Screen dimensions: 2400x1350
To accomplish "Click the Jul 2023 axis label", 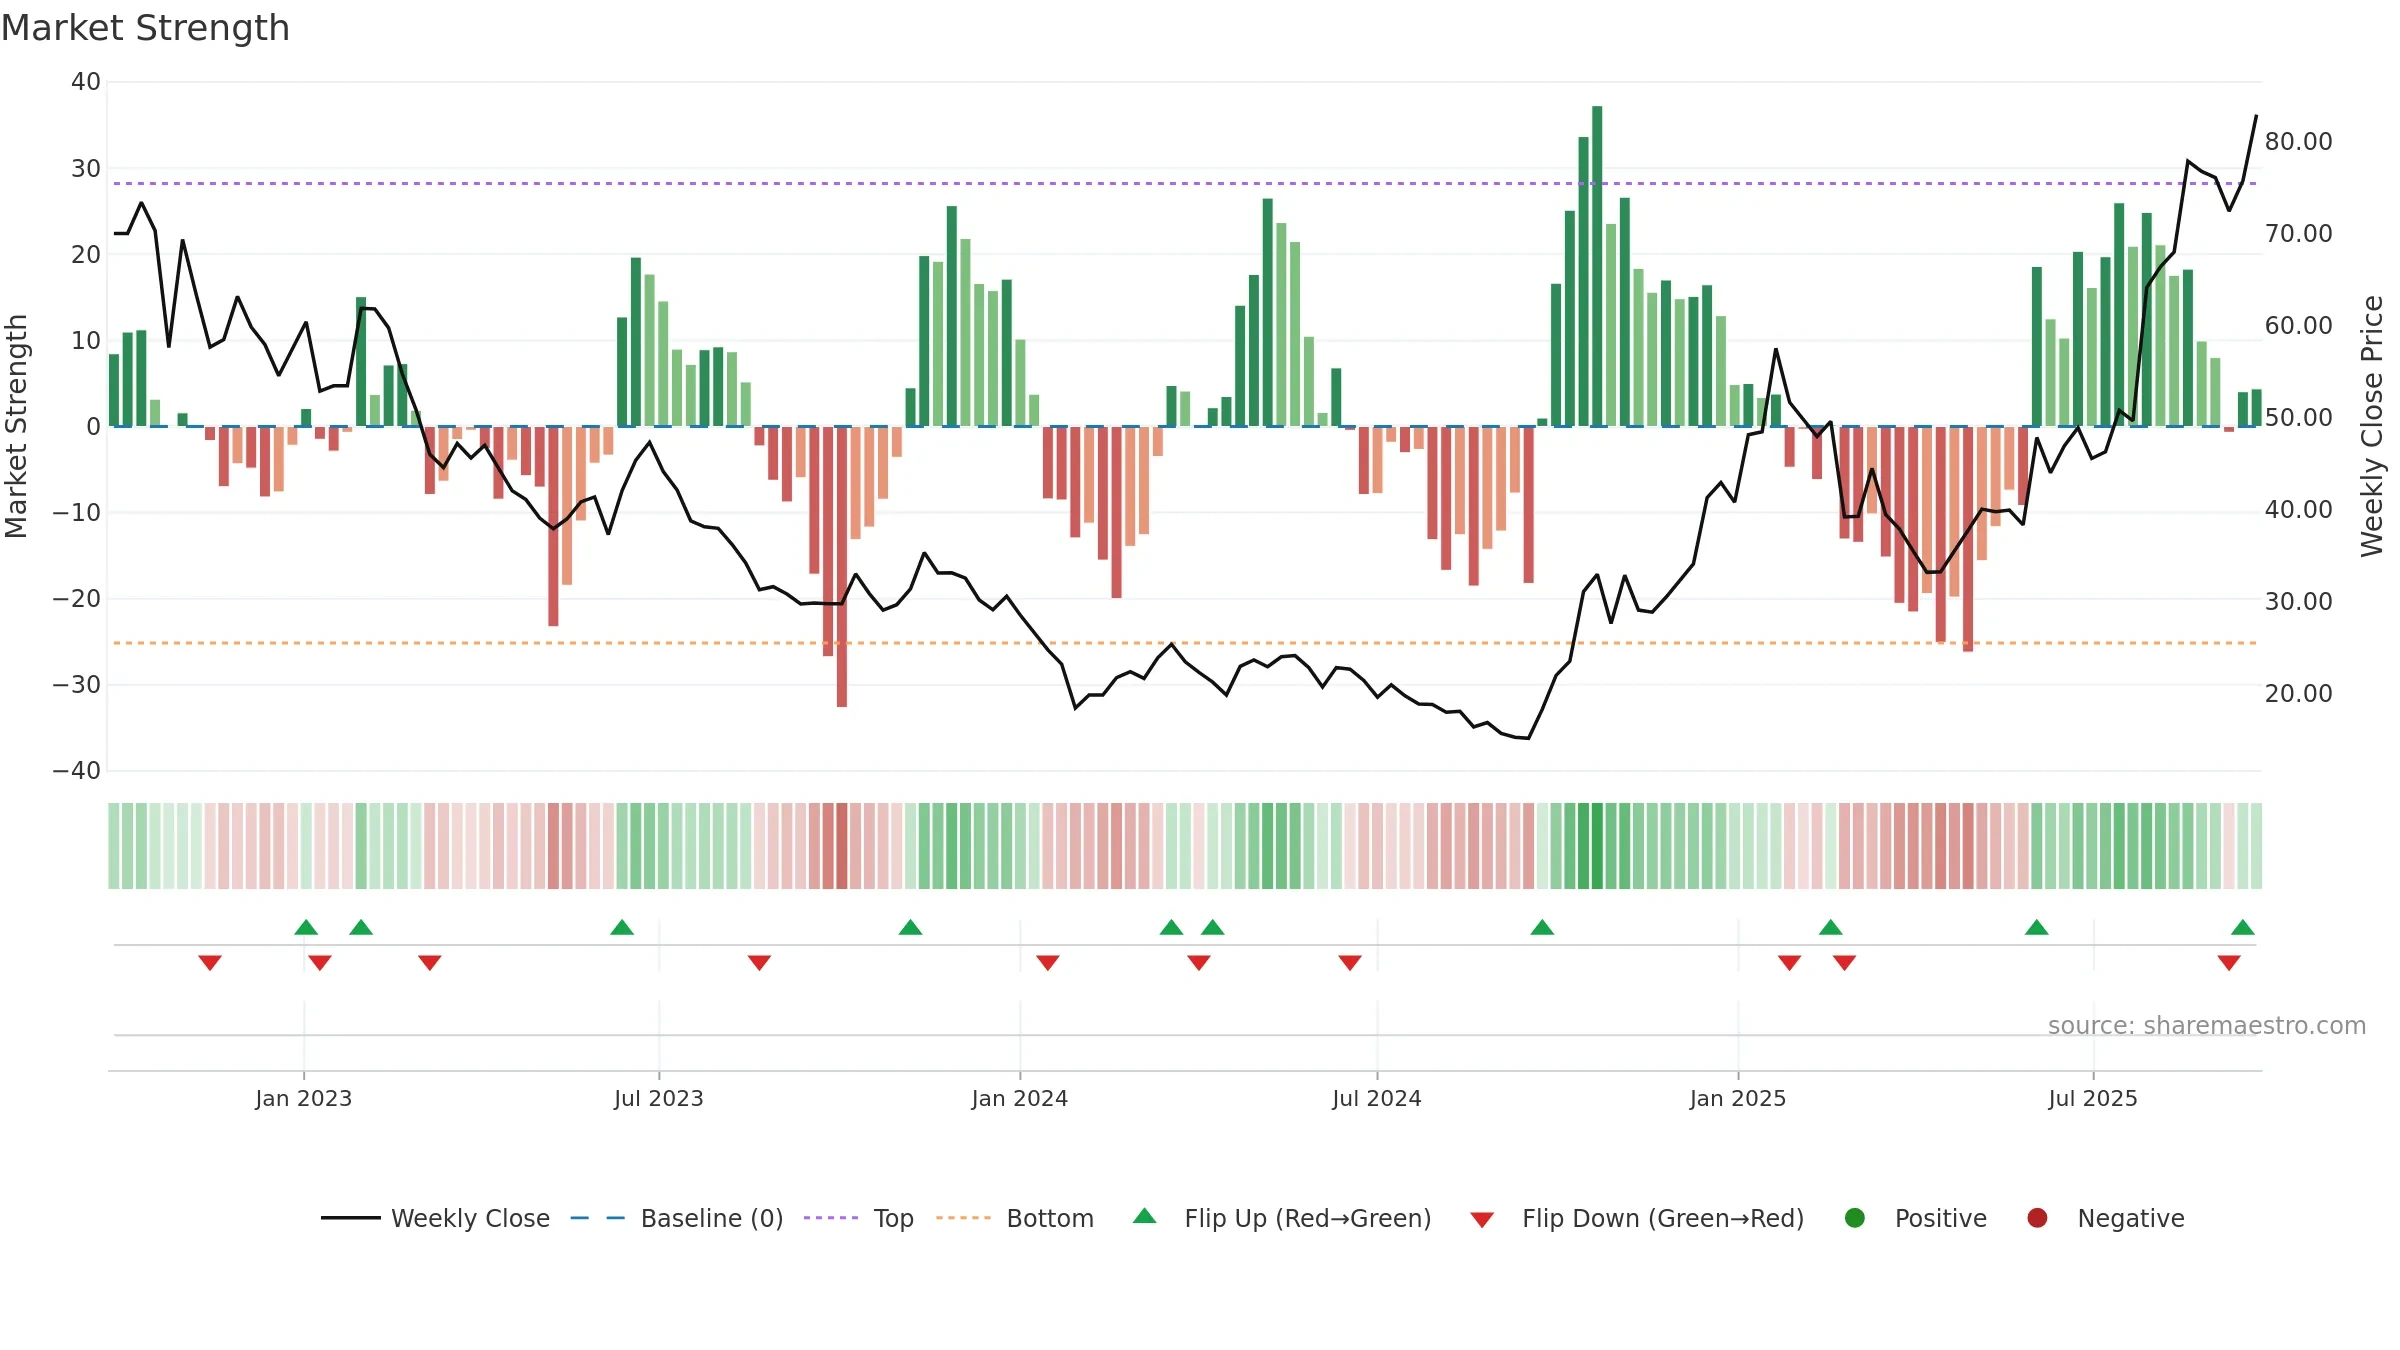I will tap(659, 1098).
